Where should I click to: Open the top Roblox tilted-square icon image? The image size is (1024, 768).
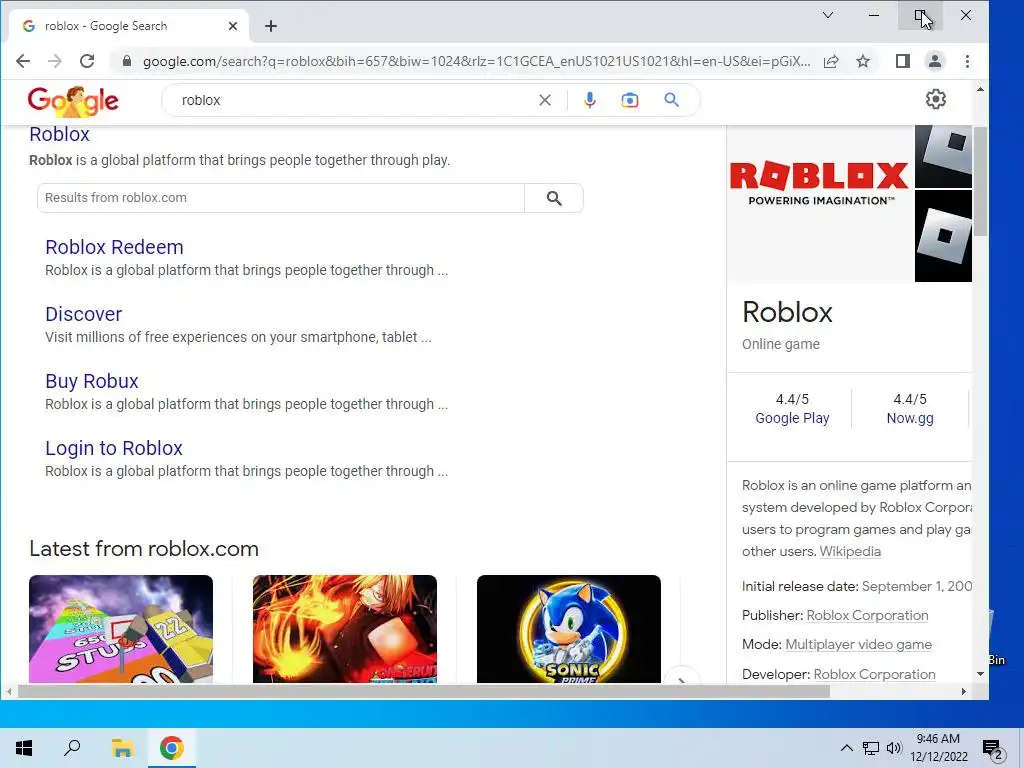[943, 156]
